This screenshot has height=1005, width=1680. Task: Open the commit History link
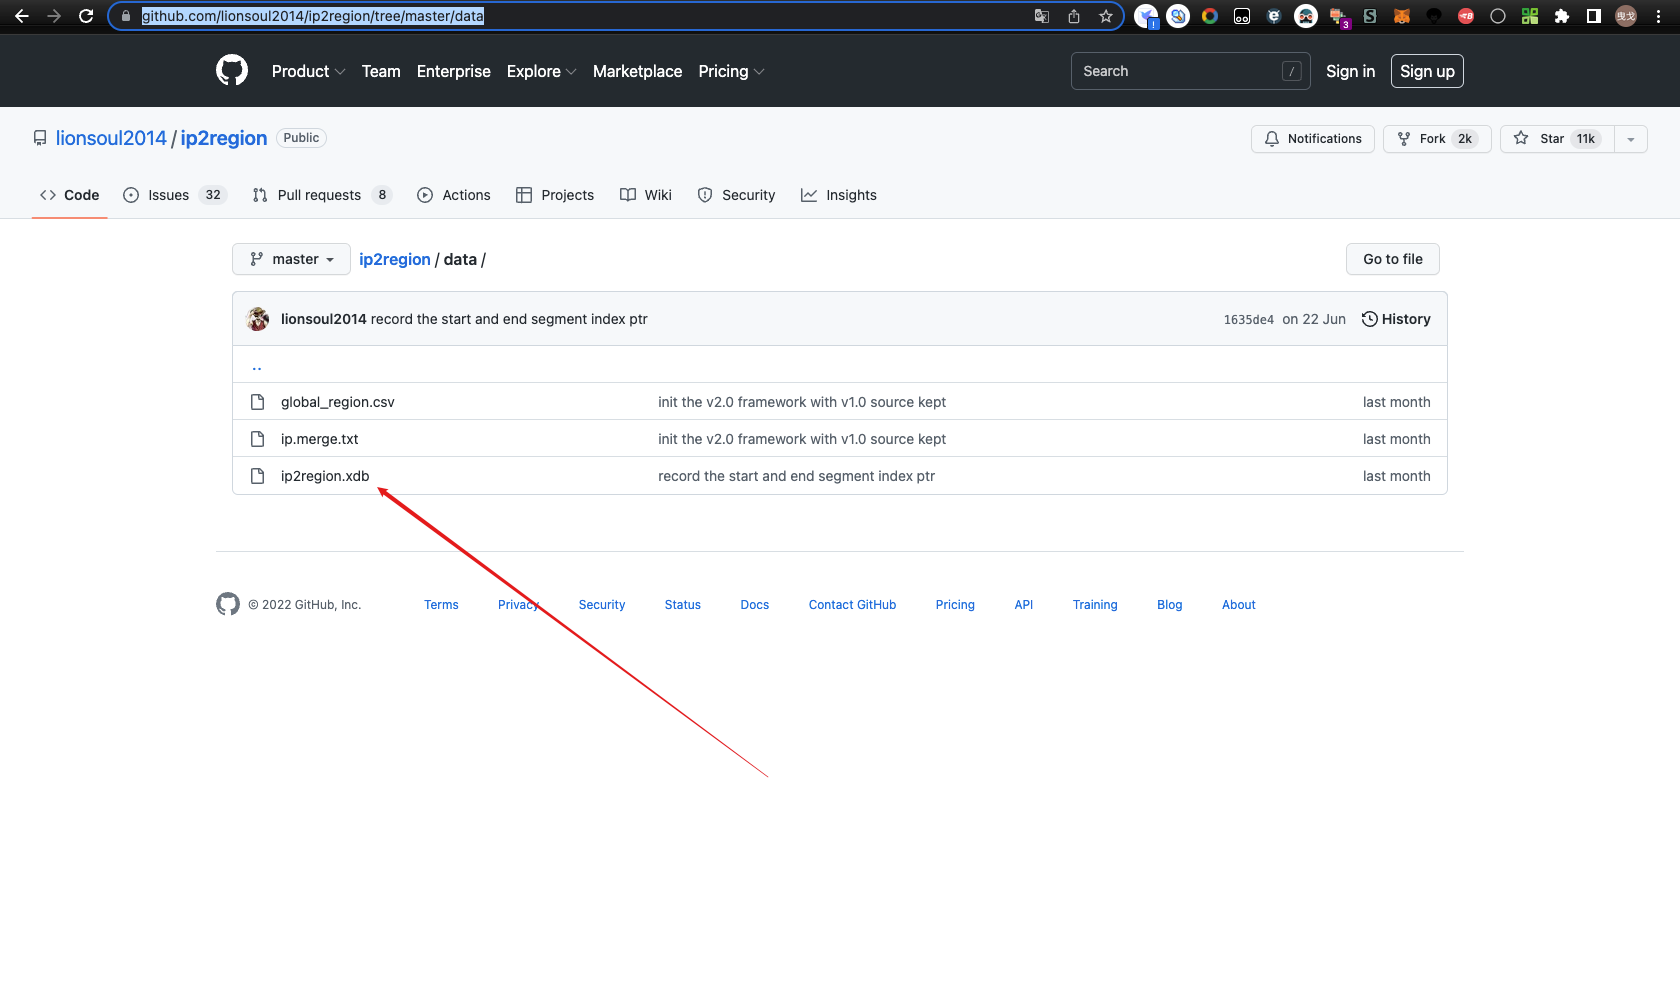point(1396,319)
